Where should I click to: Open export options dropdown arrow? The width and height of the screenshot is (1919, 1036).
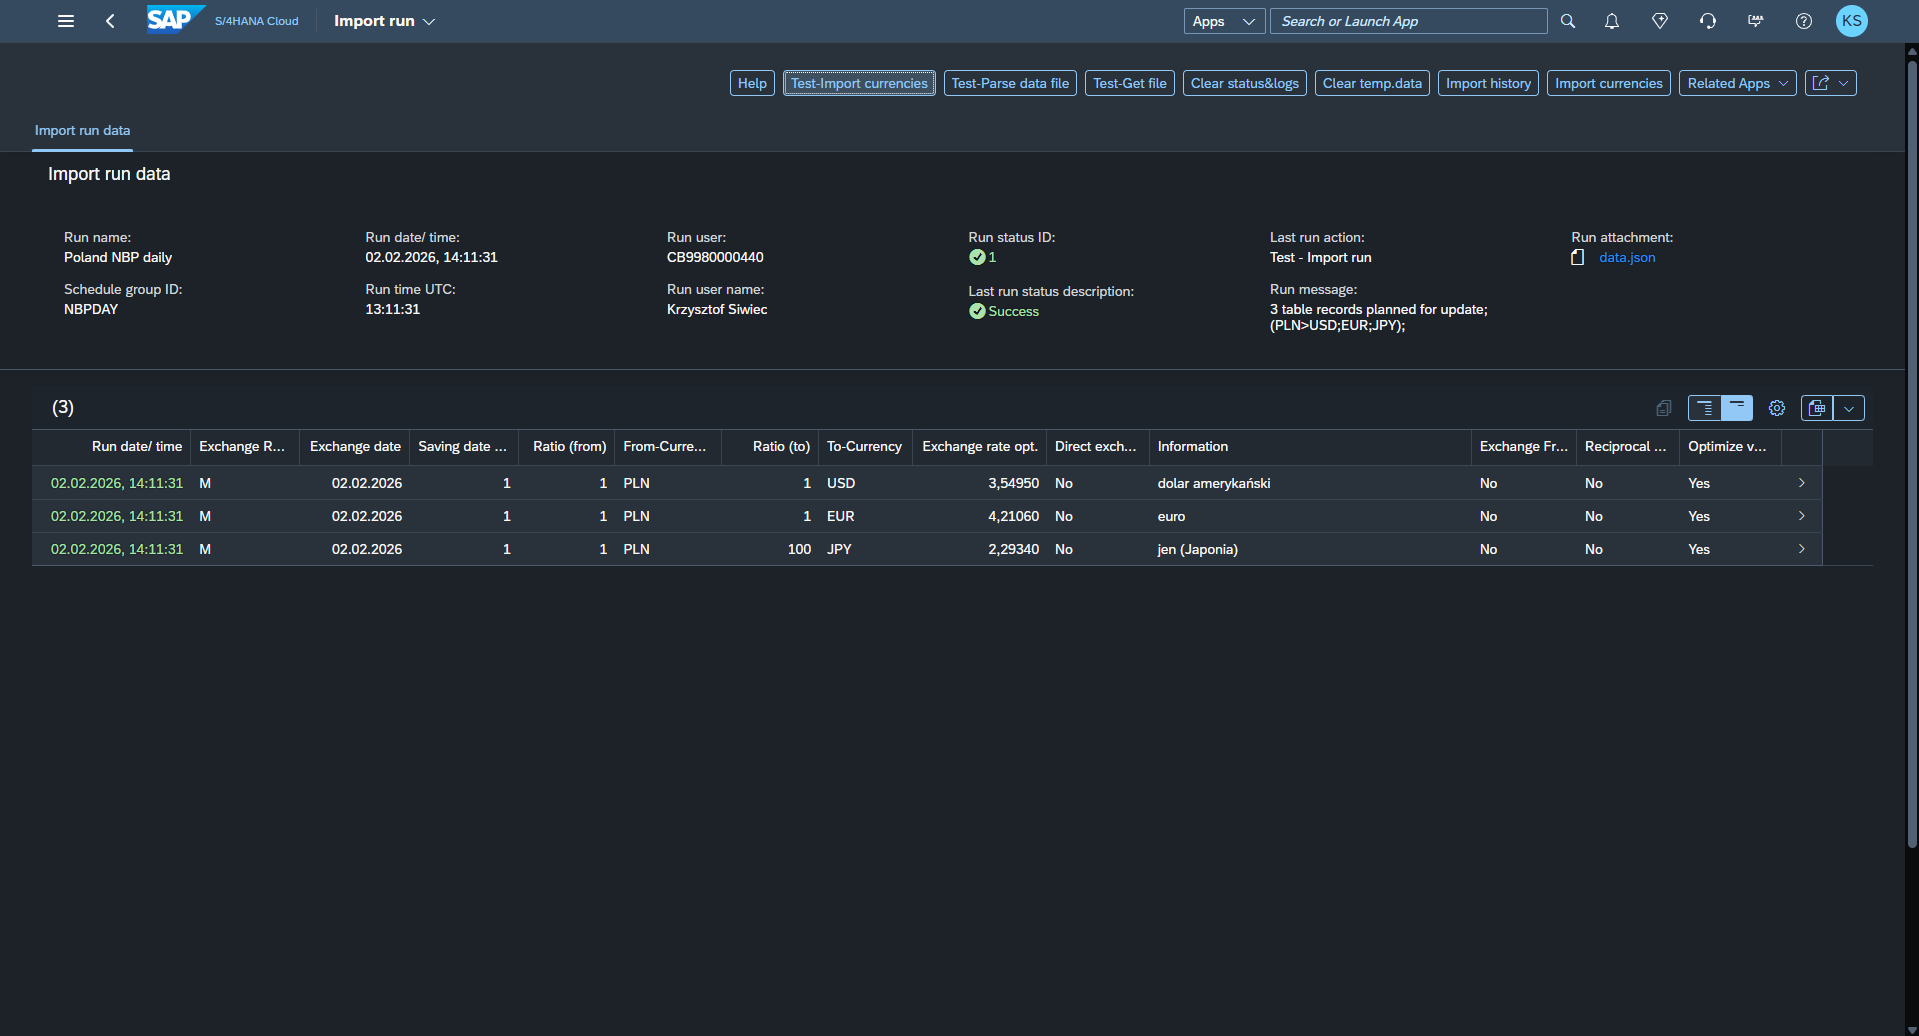pos(1849,408)
